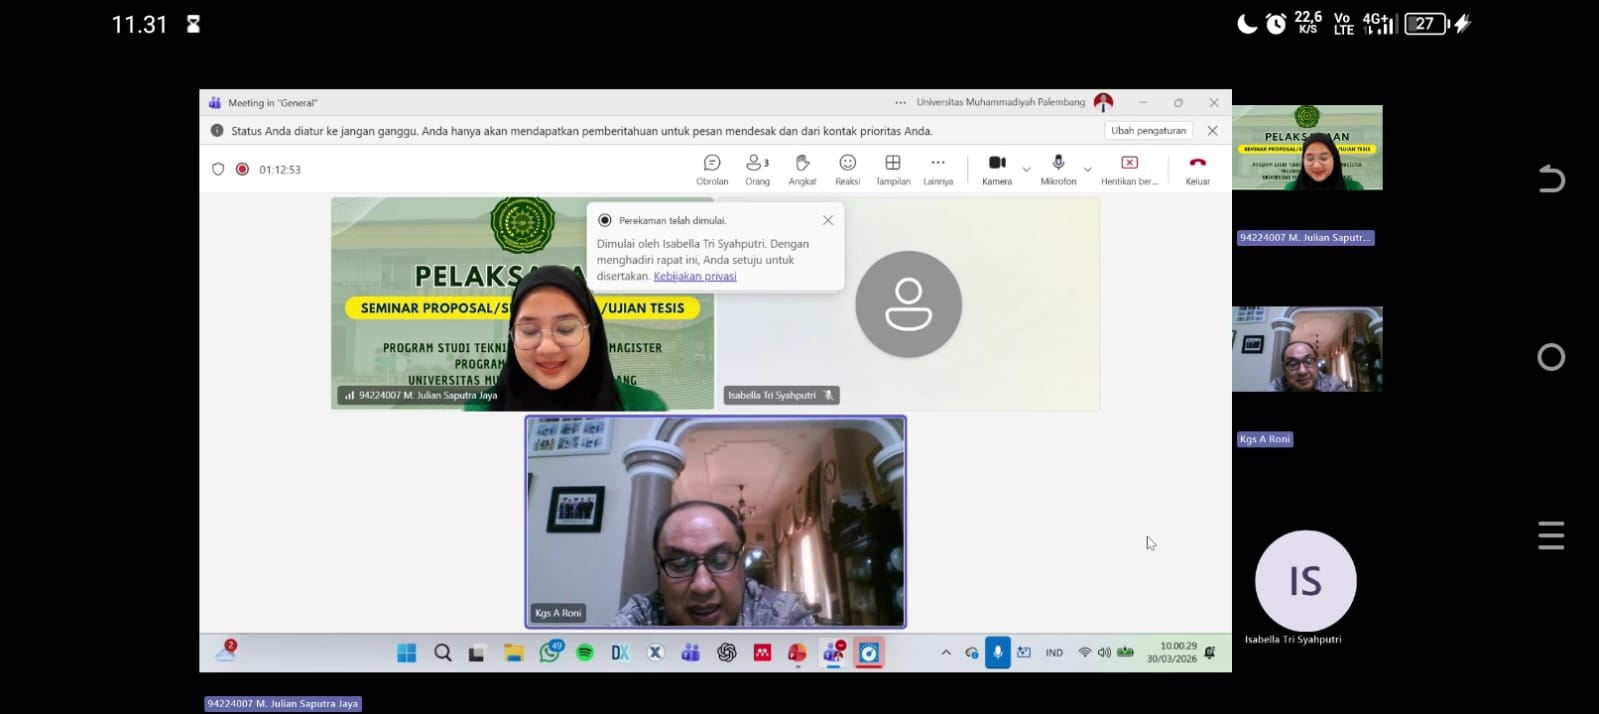
Task: Open the Reaksi emoji reactions
Action: click(x=847, y=168)
